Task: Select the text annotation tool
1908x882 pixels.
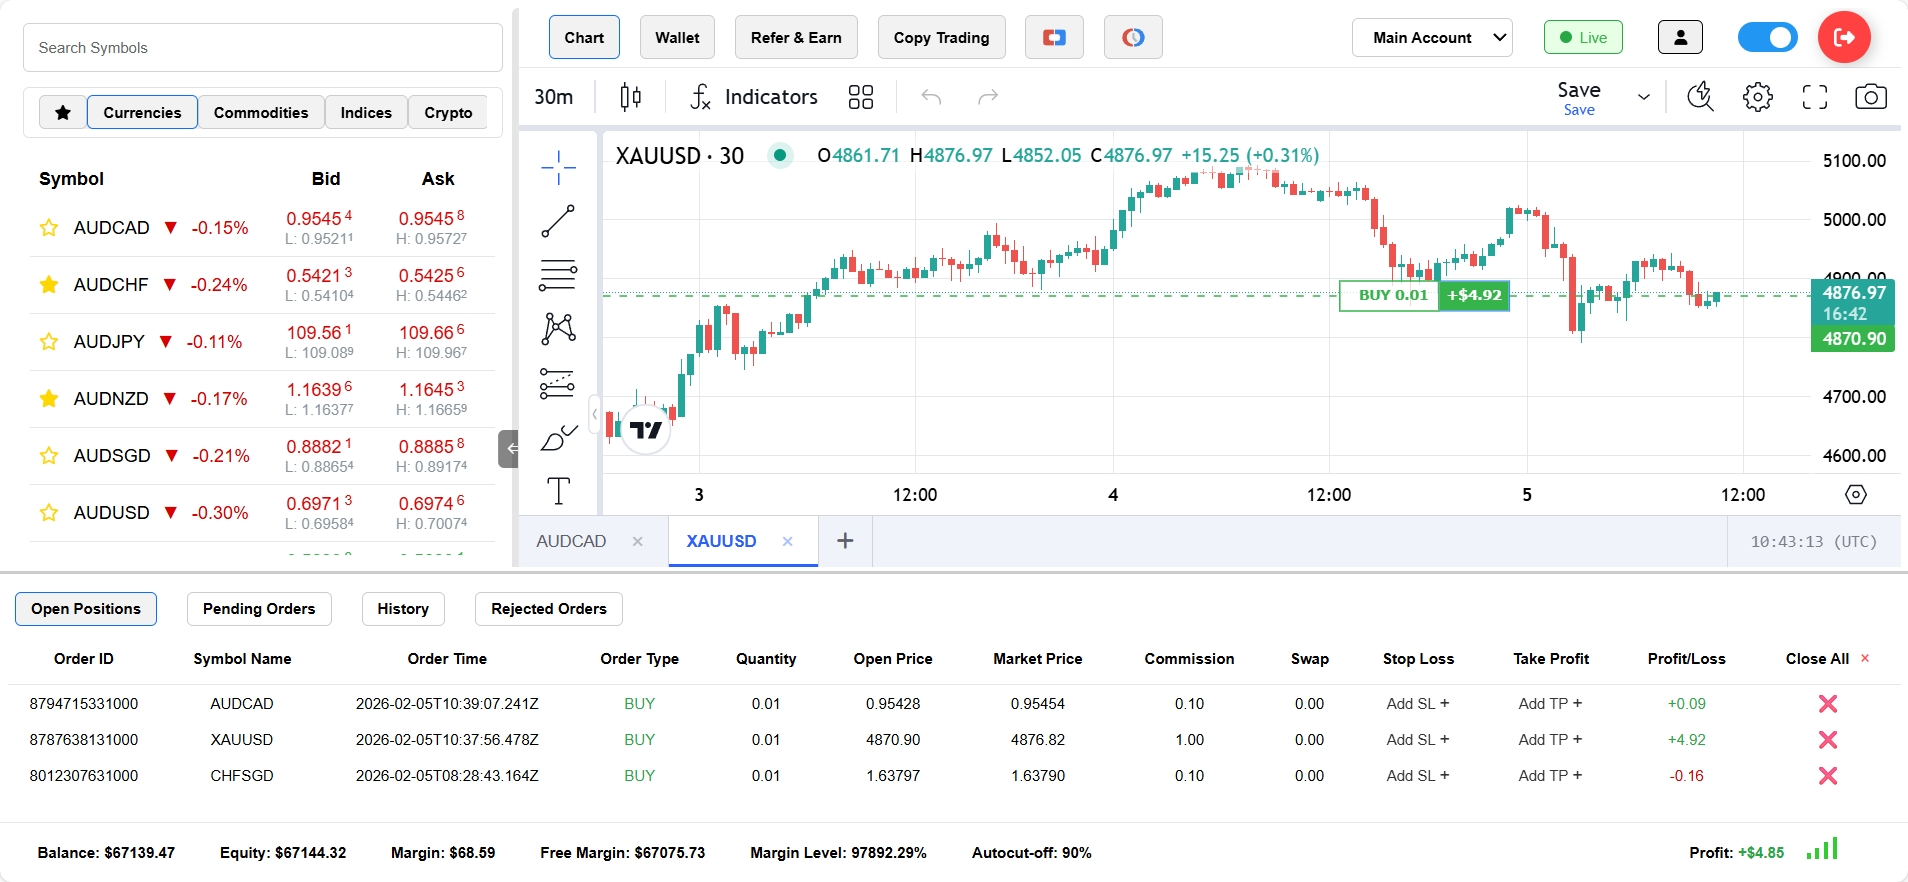Action: (558, 491)
